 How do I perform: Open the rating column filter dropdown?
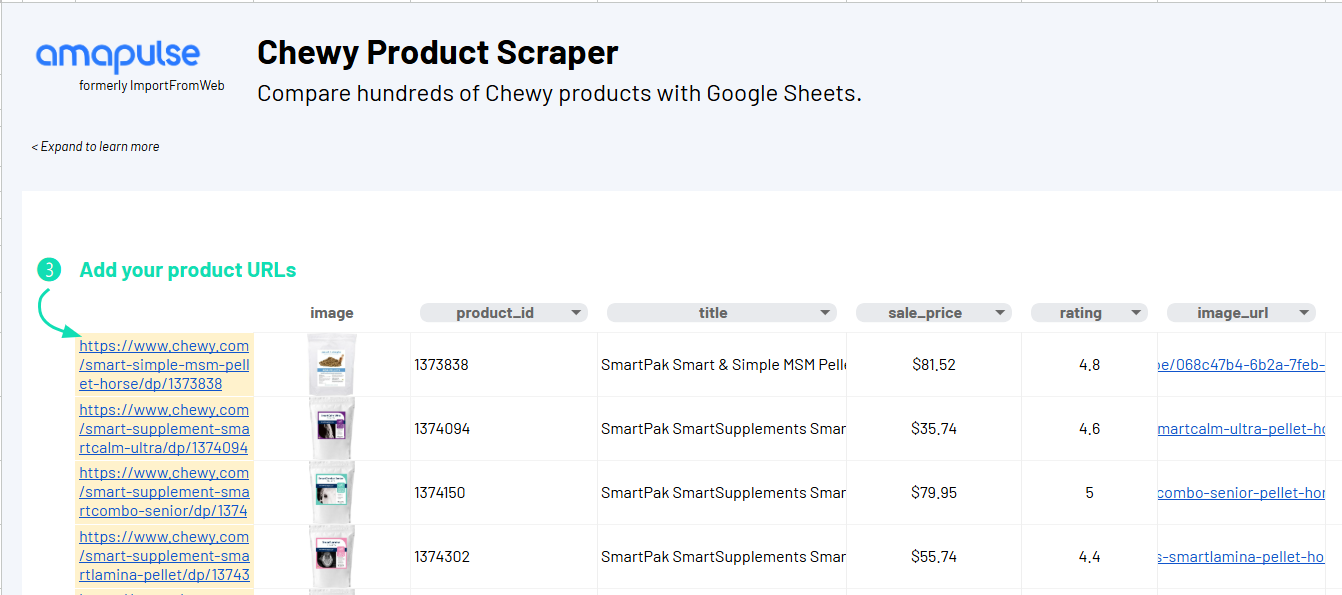(x=1136, y=313)
